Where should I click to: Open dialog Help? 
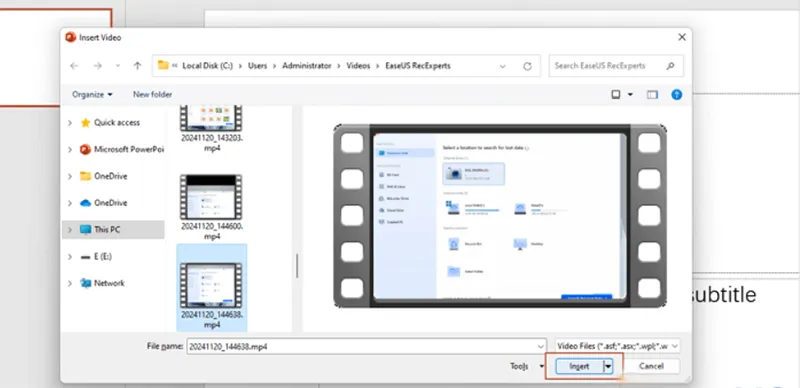[x=677, y=94]
